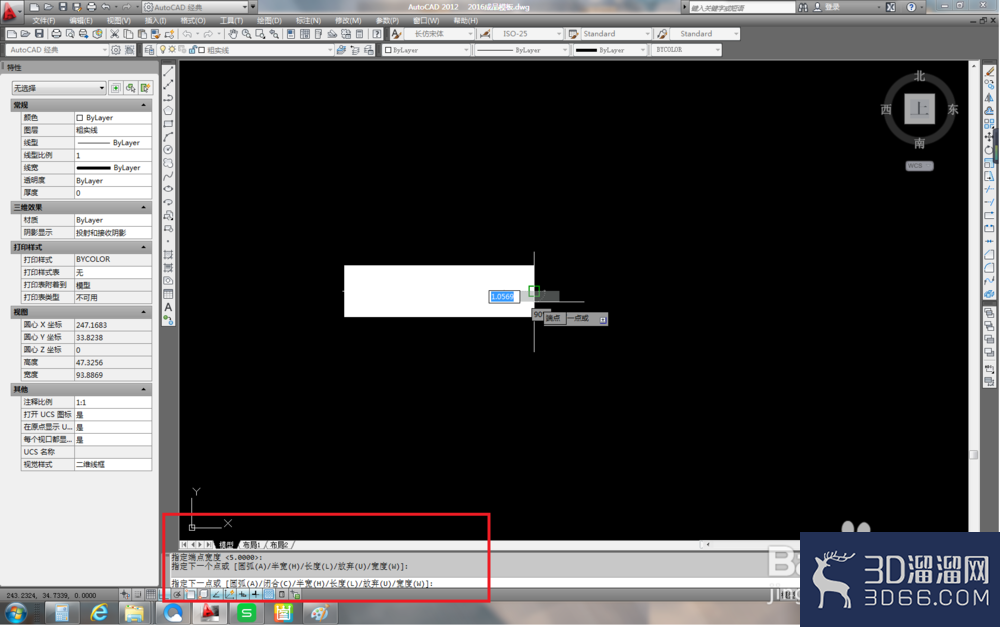Click the dynamic input 1.0569 field

point(504,297)
